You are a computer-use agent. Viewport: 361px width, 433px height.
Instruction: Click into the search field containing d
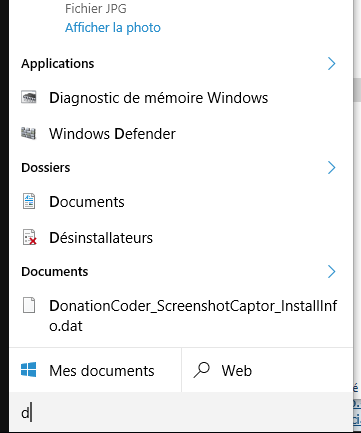pos(181,413)
